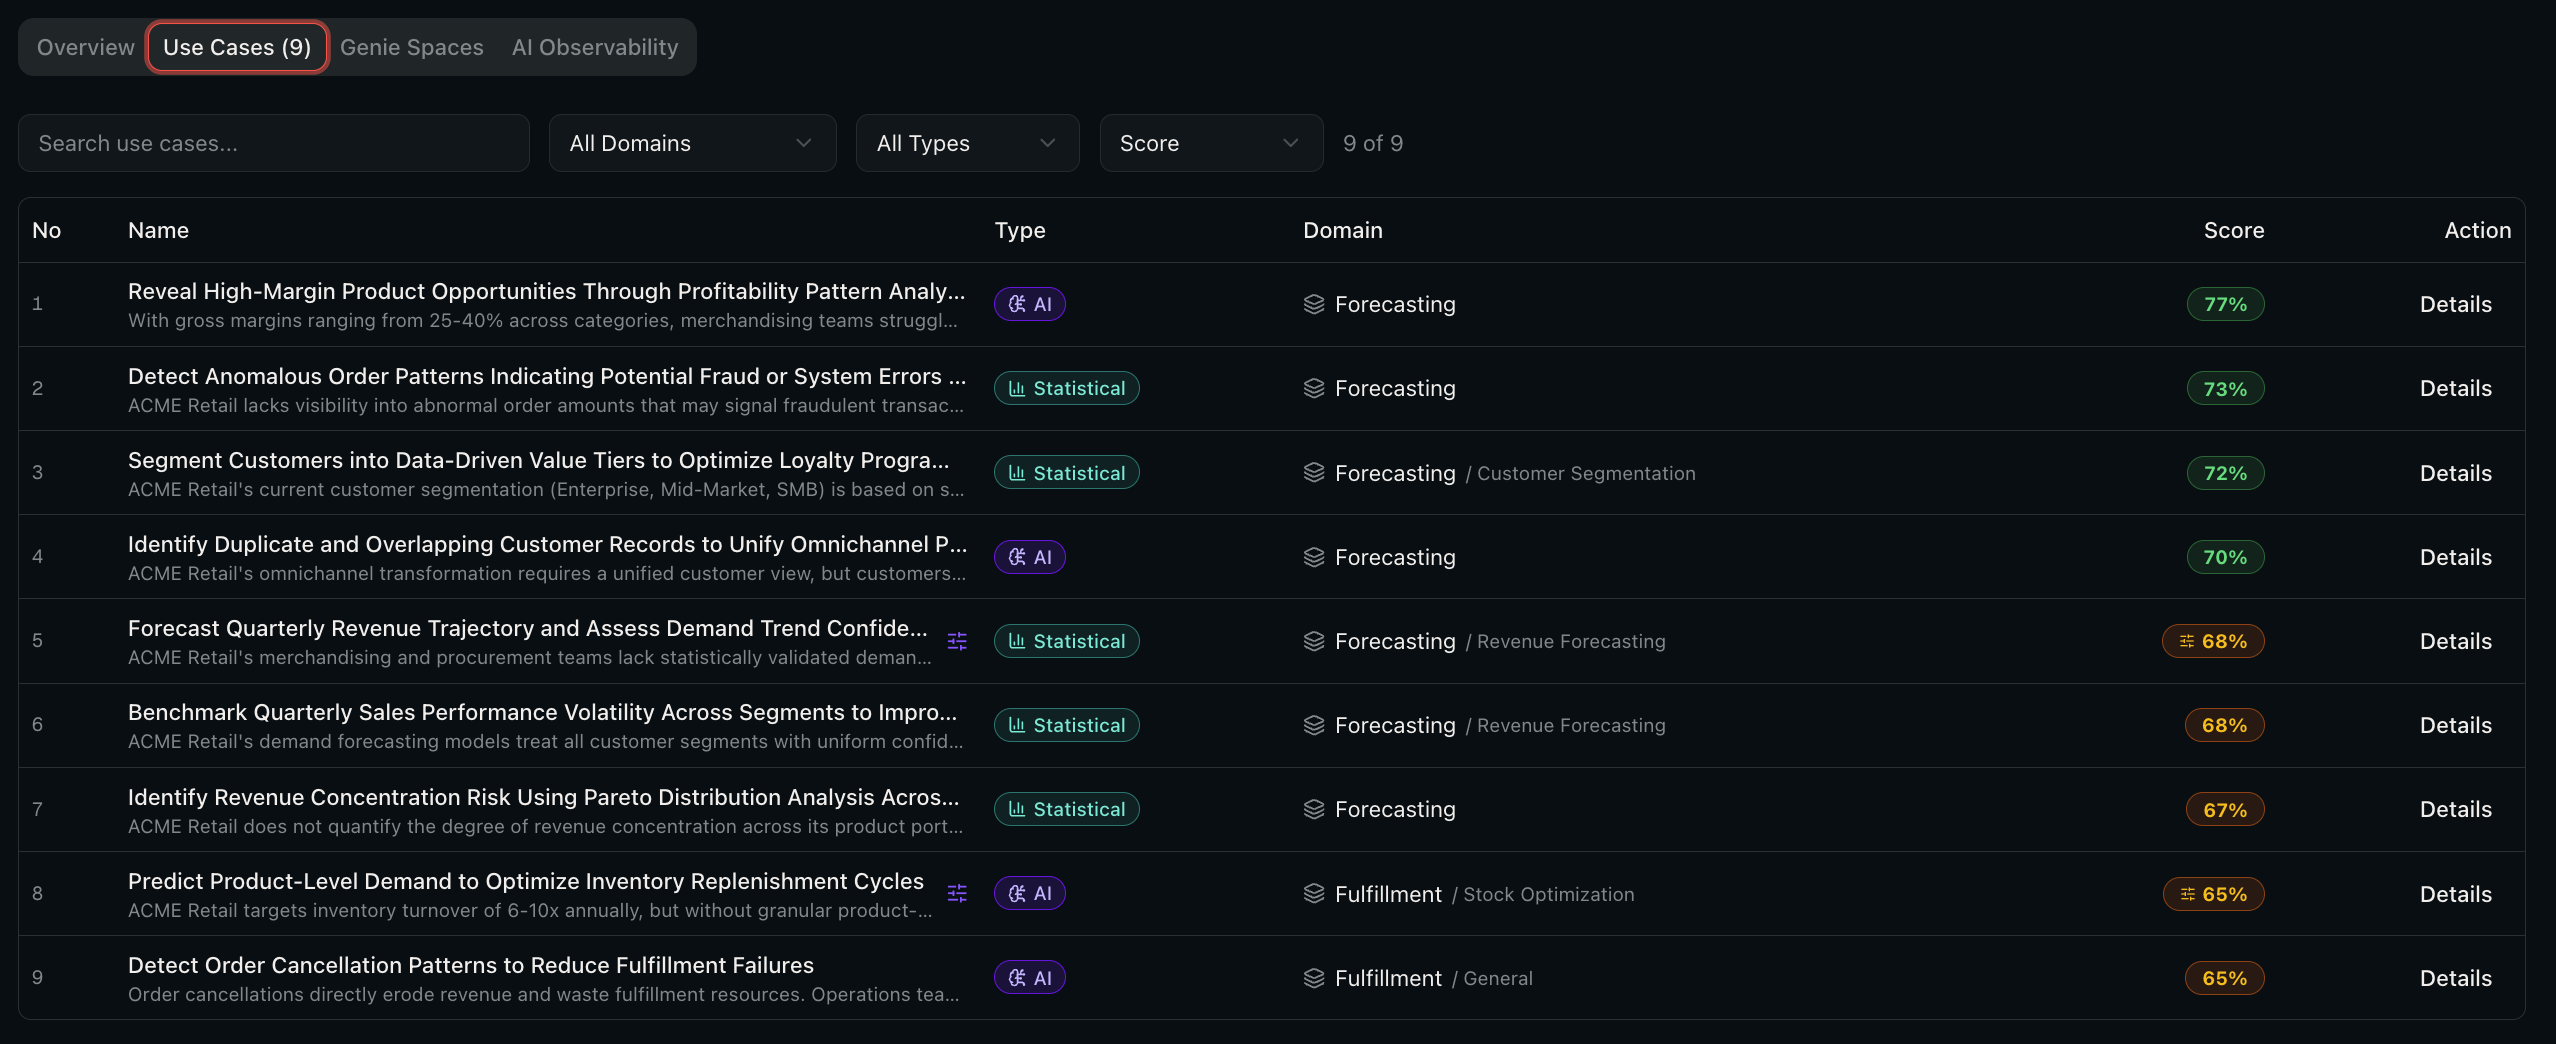Screen dimensions: 2556x1044
Task: Click the layers icon next to Forecasting in row 2
Action: point(1314,388)
